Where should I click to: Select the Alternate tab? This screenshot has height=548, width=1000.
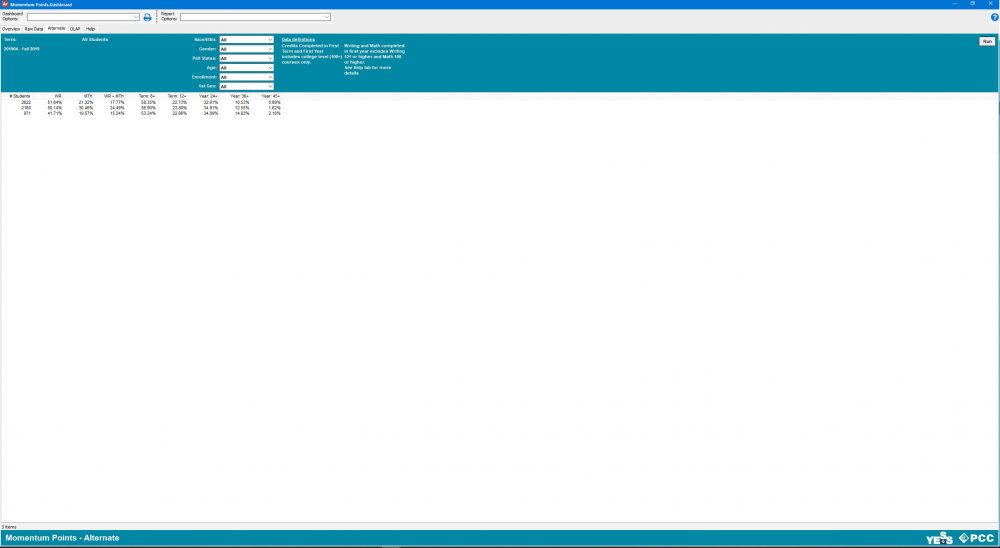(x=56, y=29)
